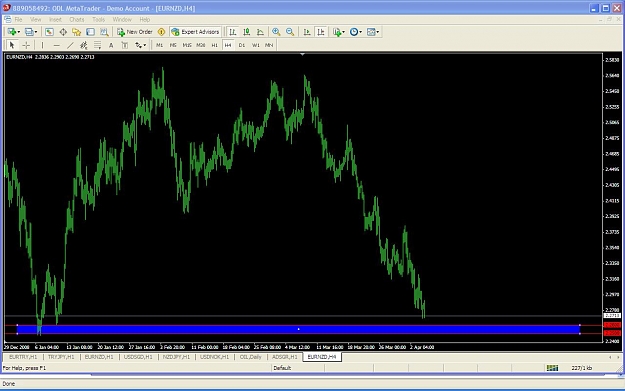
Task: Switch to bar chart display
Action: [233, 32]
